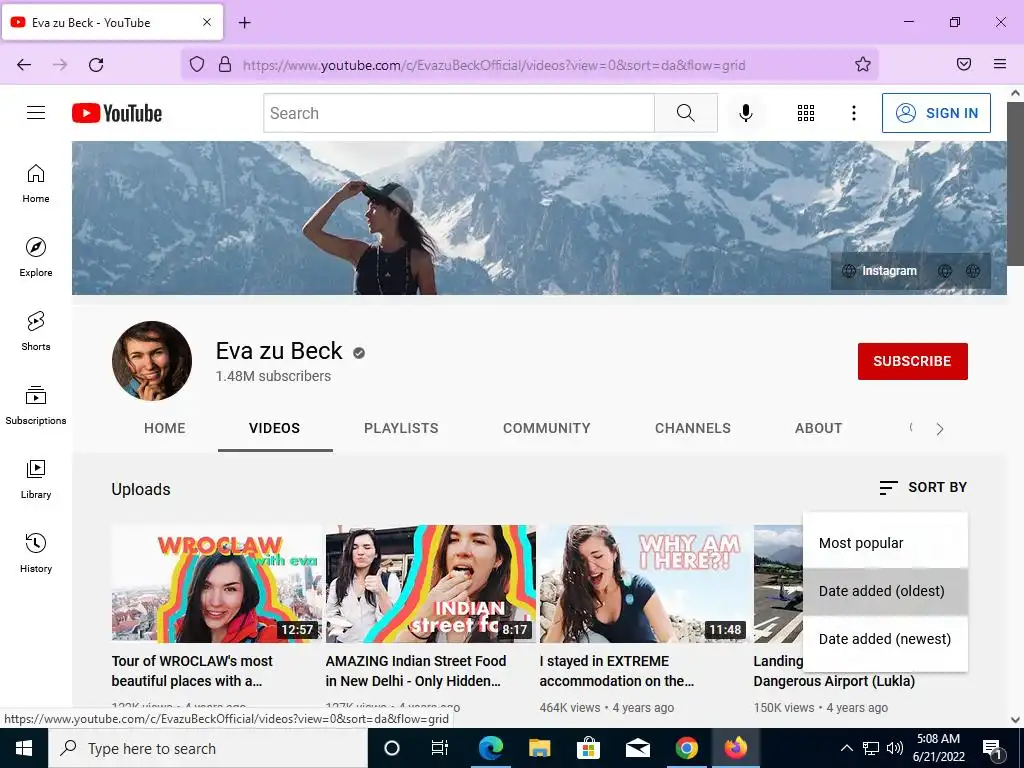
Task: Go to Home in the sidebar
Action: (36, 184)
